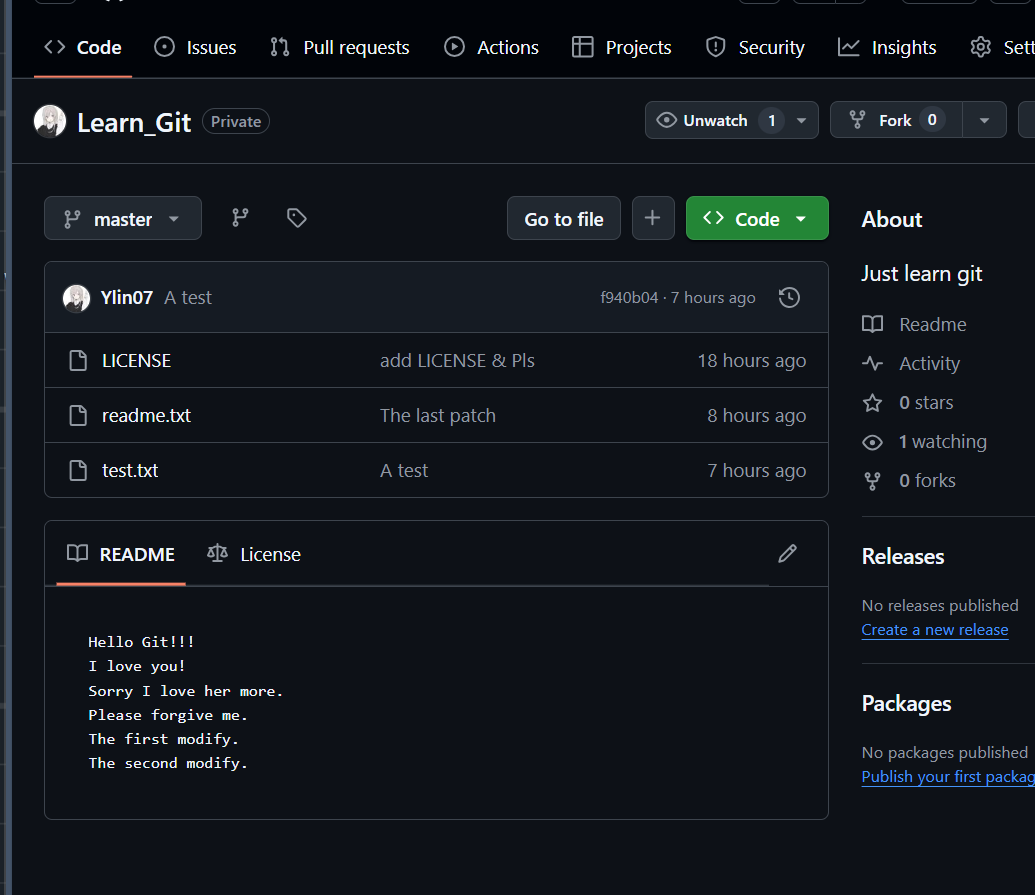1035x895 pixels.
Task: Edit README with pencil icon
Action: point(787,553)
